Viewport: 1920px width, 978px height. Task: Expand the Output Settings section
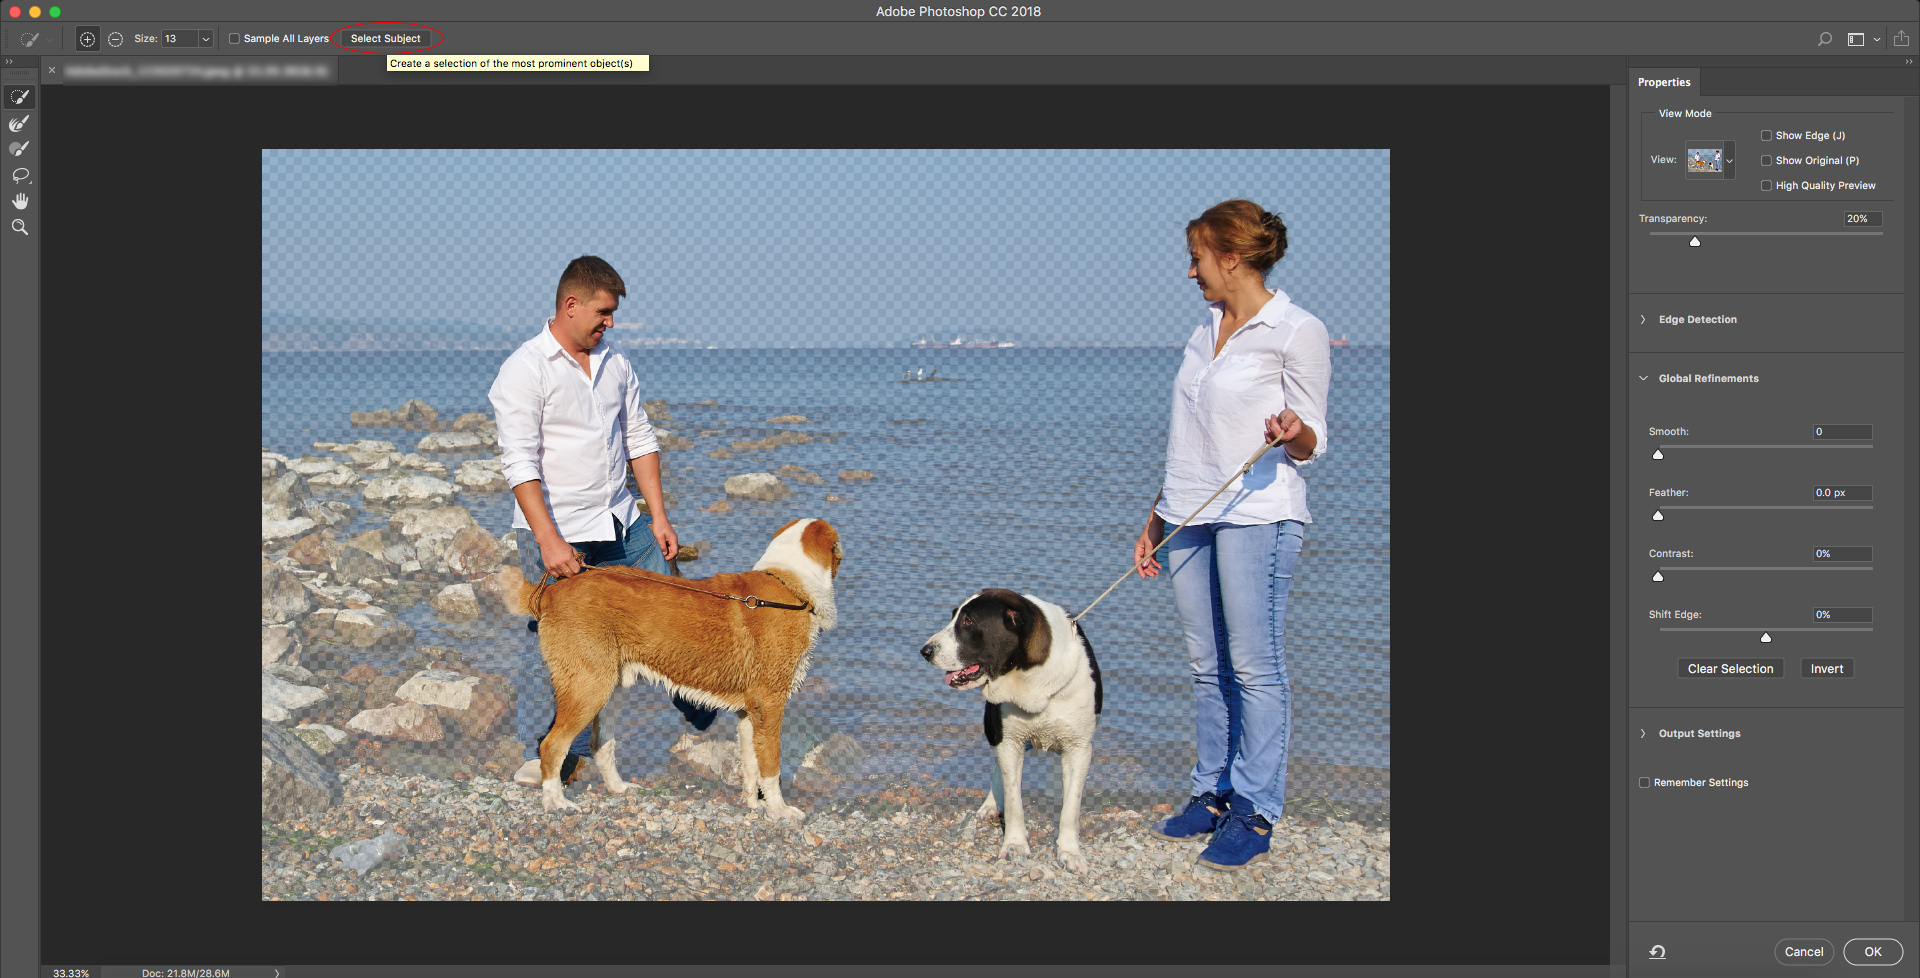[x=1643, y=734]
